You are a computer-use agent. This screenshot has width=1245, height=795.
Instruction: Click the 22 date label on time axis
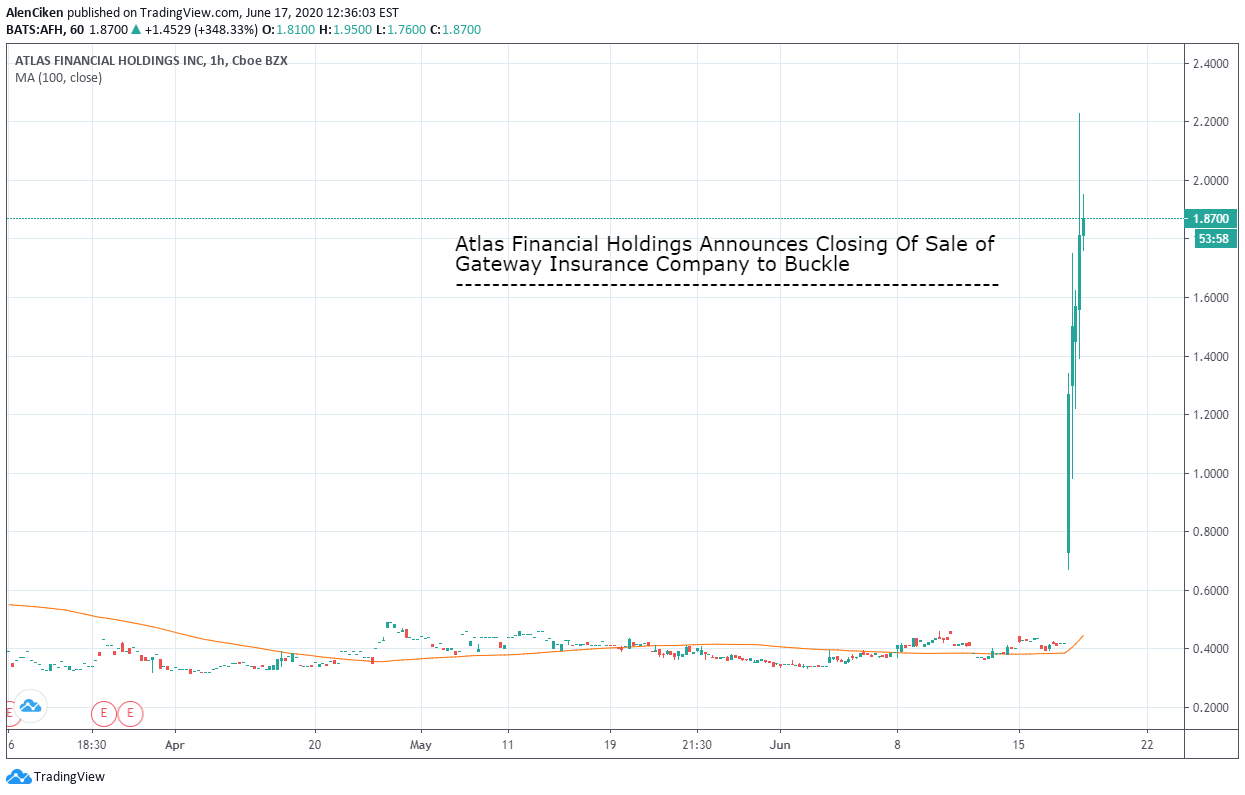[x=1147, y=745]
